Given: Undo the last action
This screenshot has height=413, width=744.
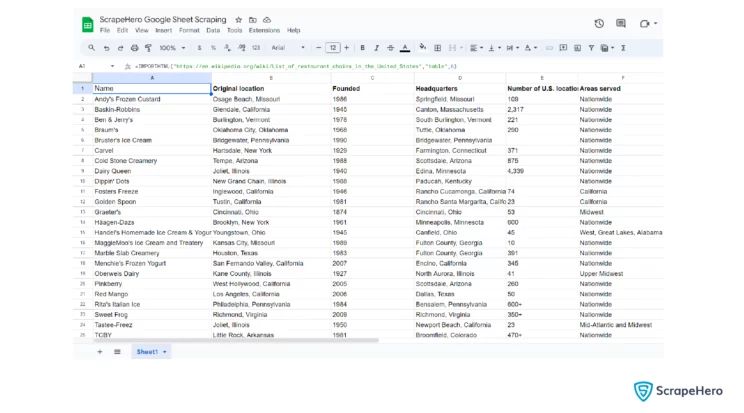Looking at the screenshot, I should pyautogui.click(x=106, y=48).
